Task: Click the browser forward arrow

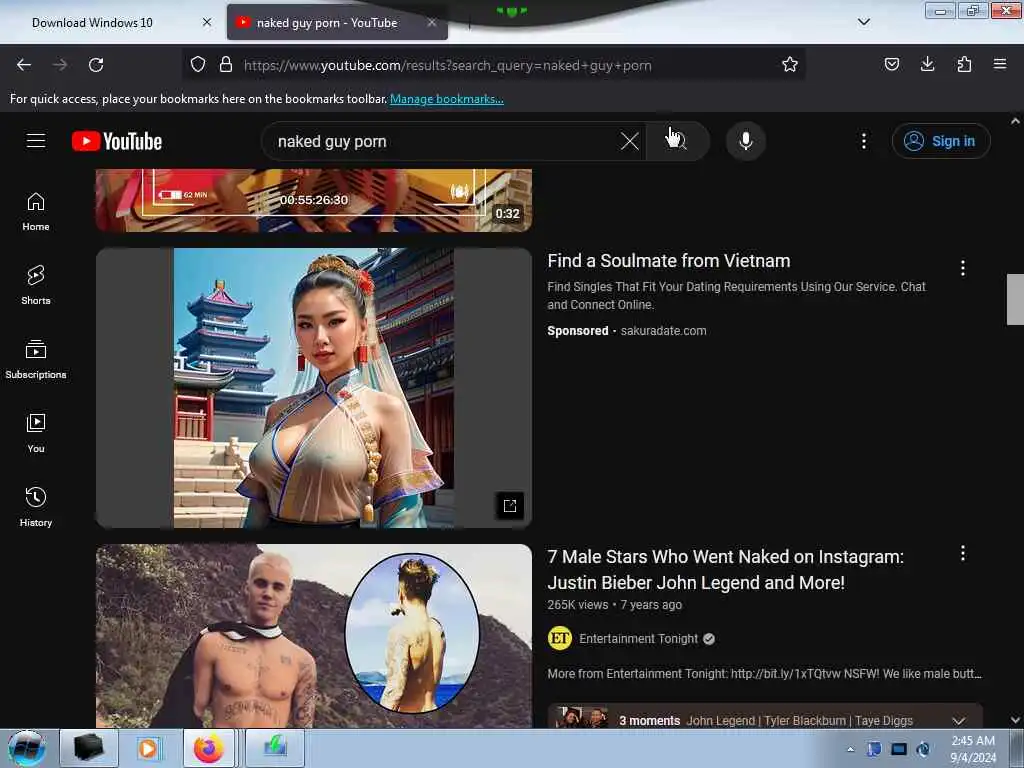Action: (x=60, y=65)
